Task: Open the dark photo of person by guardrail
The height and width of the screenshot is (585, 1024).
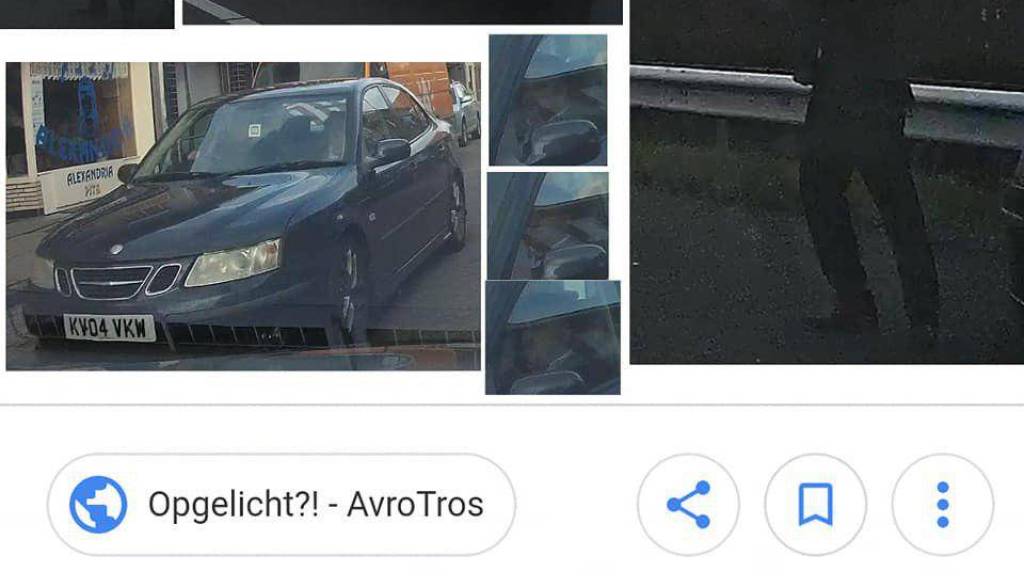Action: 827,182
